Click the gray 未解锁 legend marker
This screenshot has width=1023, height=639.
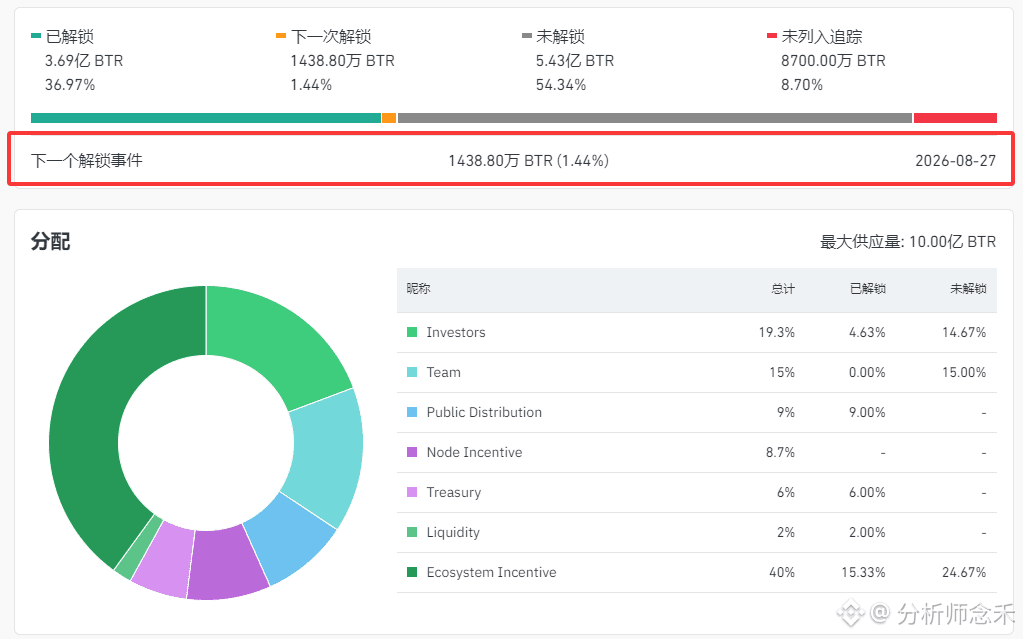[527, 36]
